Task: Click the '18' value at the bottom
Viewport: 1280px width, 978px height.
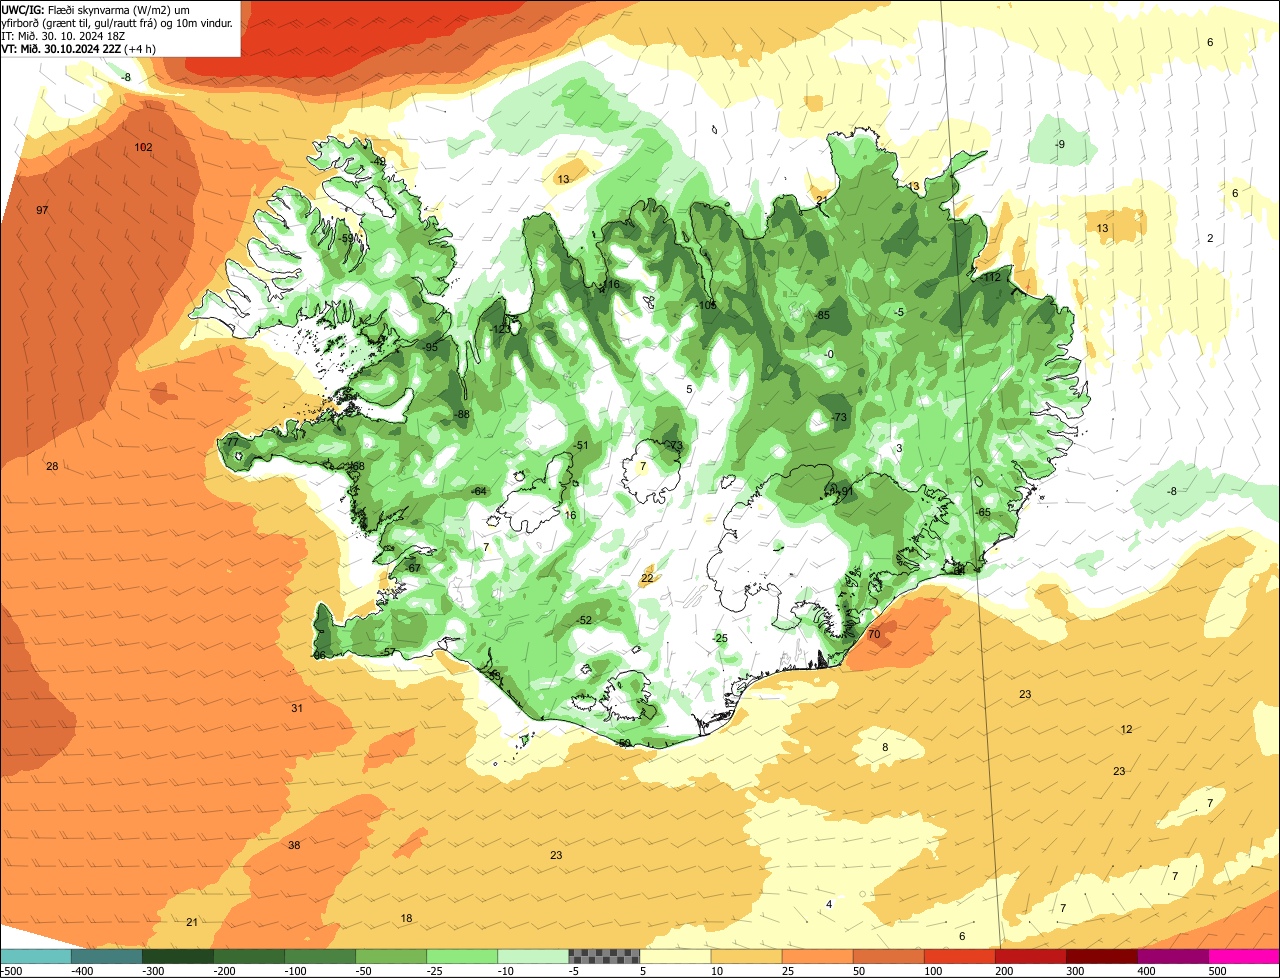Action: (x=406, y=918)
